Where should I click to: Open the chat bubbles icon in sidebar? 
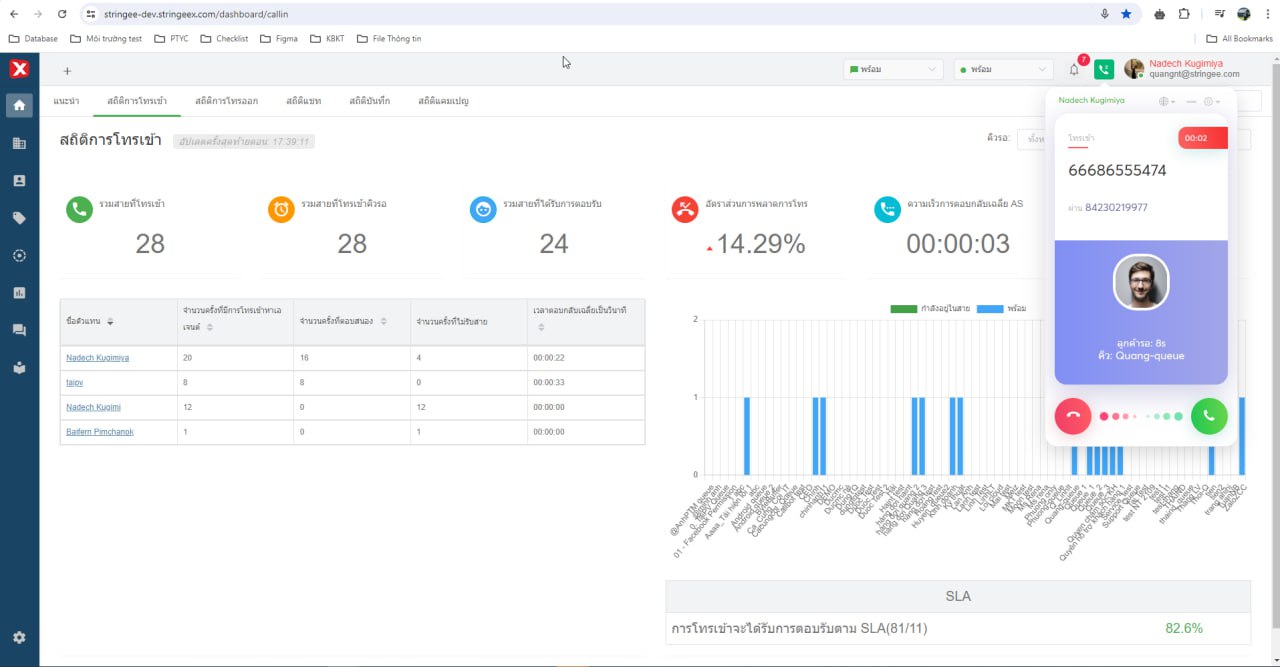pos(19,330)
